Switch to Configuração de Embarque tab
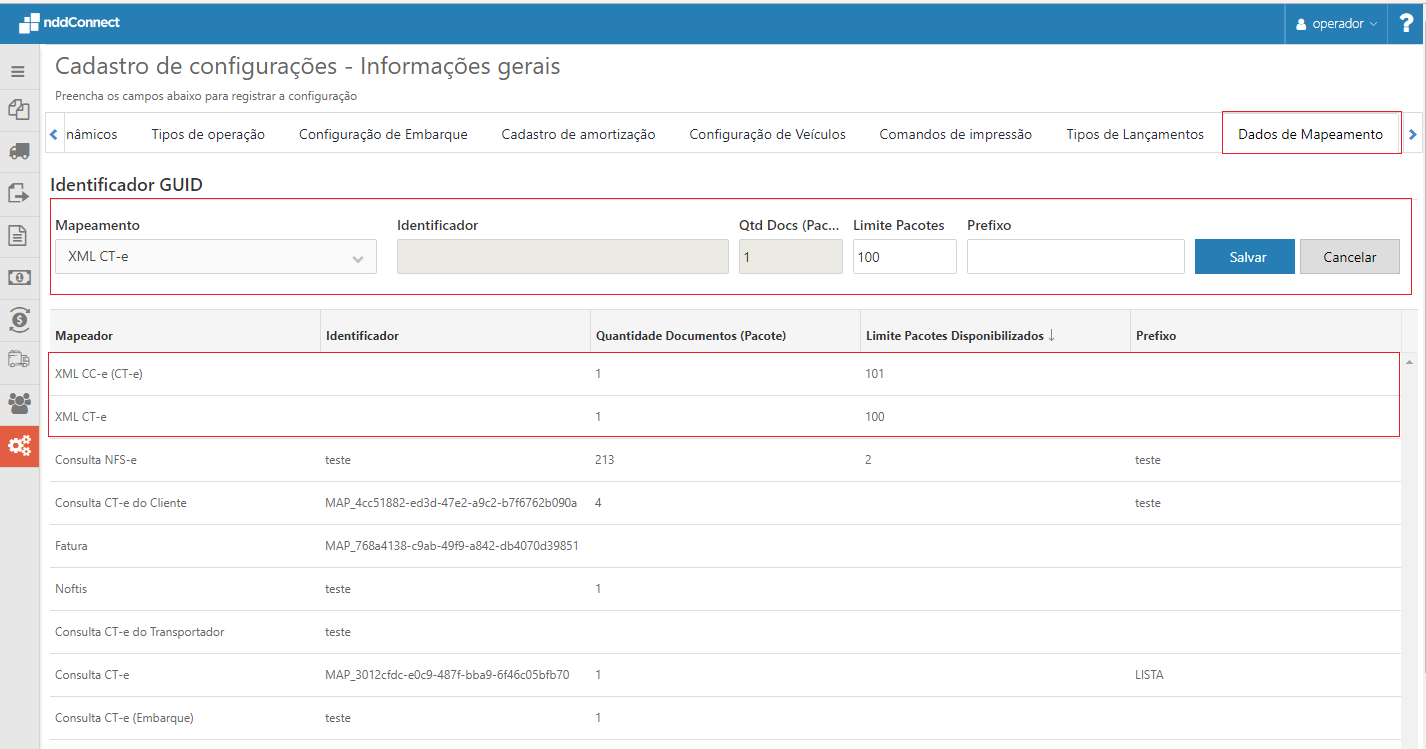1426x749 pixels. (383, 134)
